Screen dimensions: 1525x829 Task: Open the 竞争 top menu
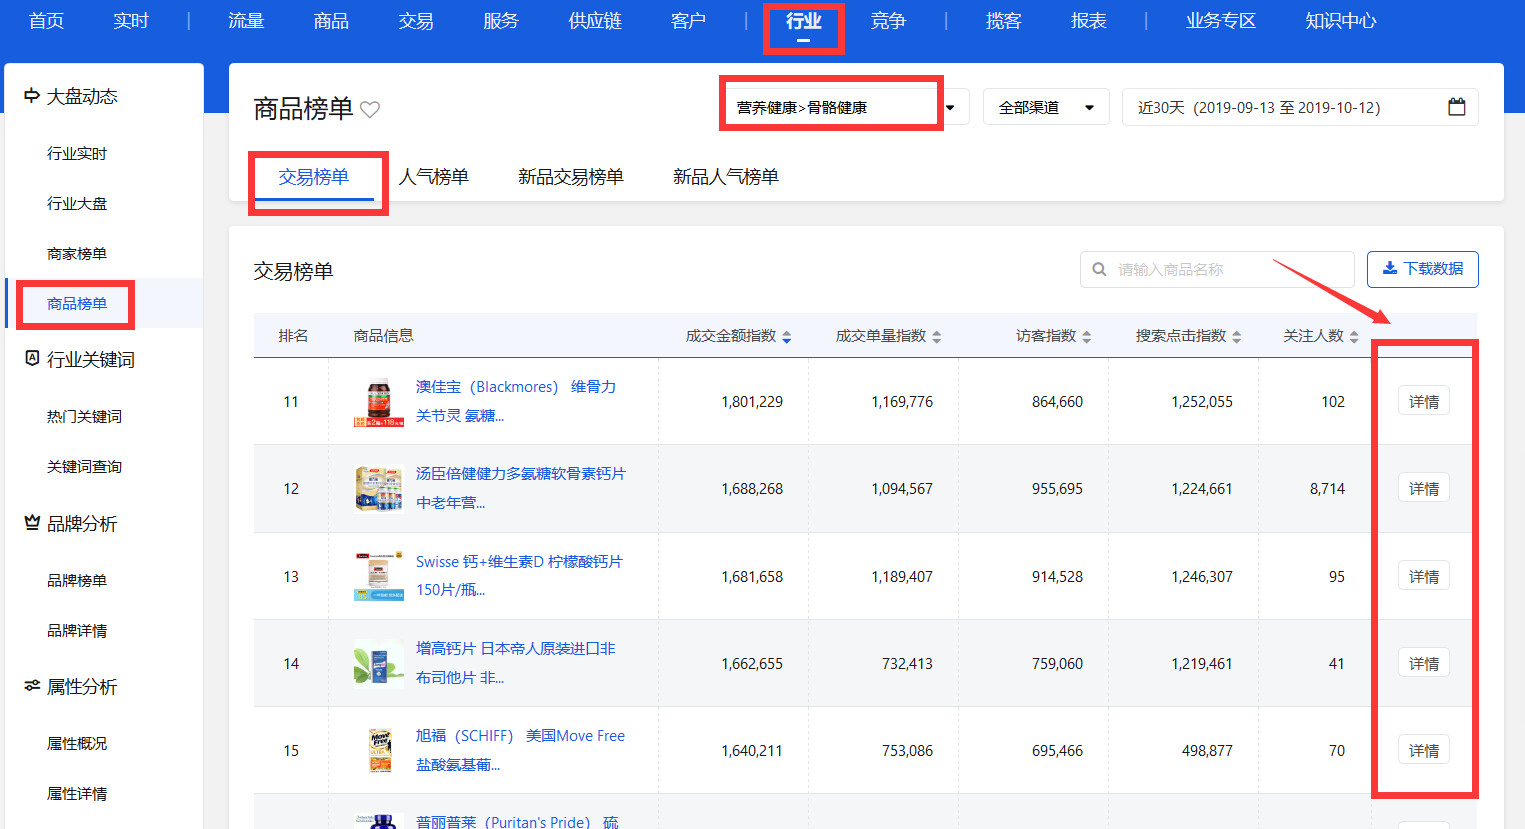(x=888, y=21)
